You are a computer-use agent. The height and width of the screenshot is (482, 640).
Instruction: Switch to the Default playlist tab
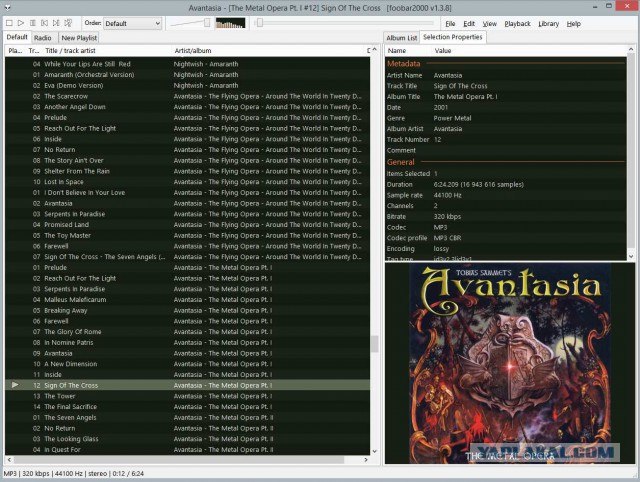[x=17, y=37]
